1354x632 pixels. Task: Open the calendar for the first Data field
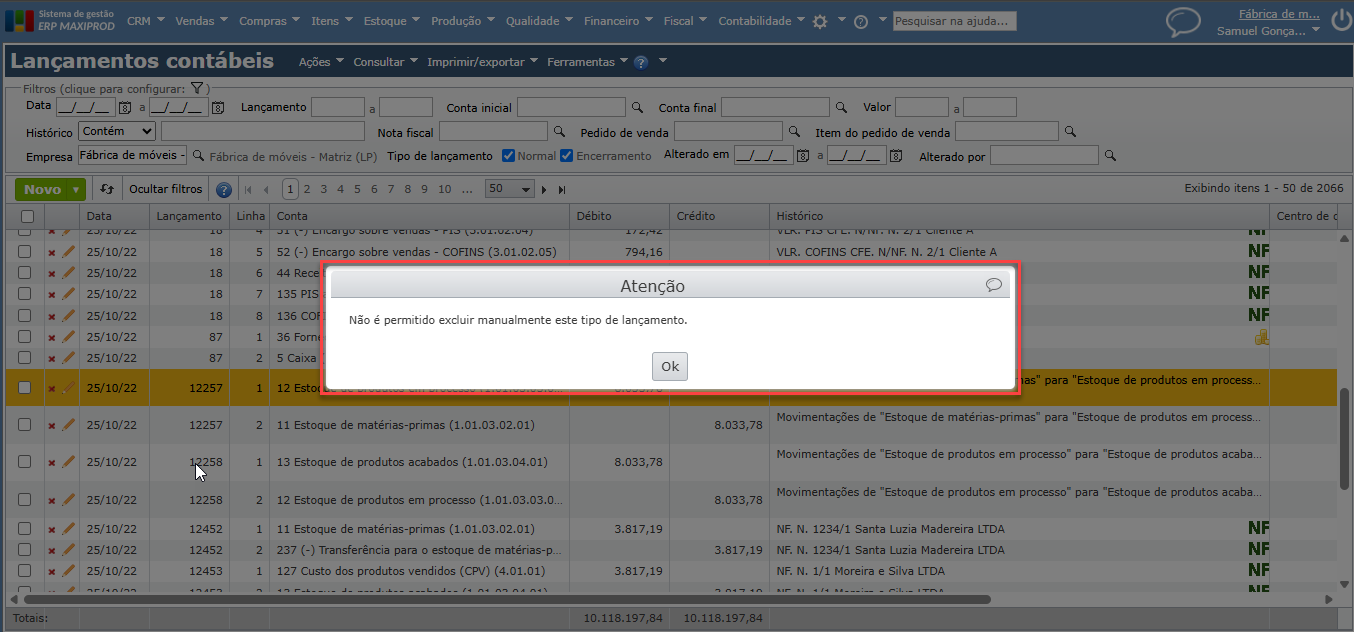(125, 107)
